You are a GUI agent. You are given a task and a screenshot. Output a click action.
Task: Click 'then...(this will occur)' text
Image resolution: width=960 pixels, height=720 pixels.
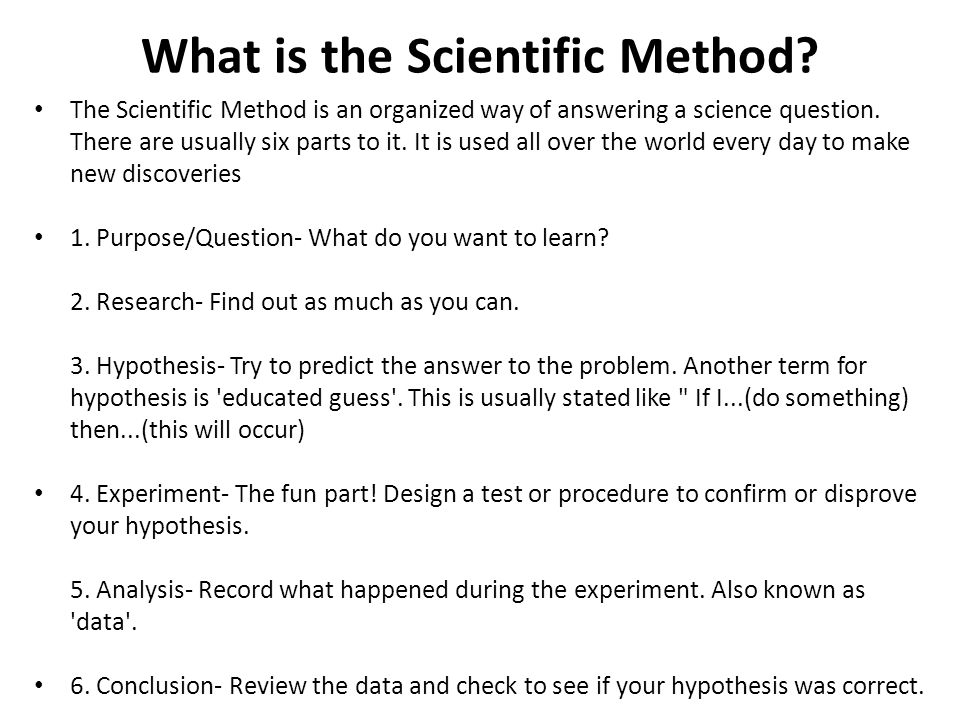pos(187,430)
